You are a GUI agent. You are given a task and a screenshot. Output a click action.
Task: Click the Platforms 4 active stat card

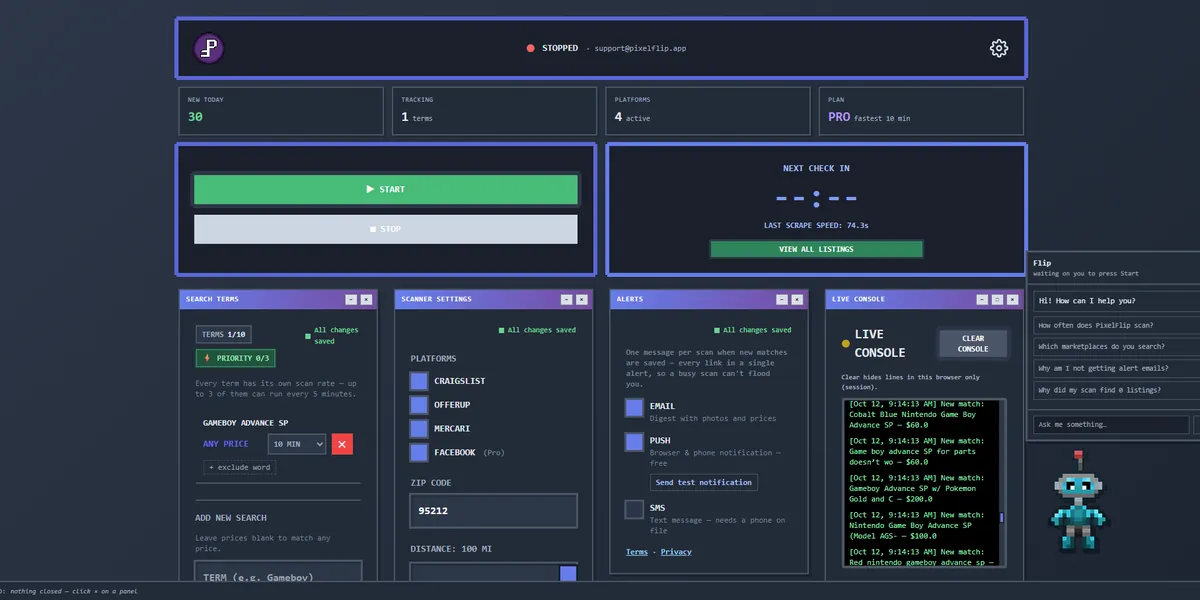[x=707, y=111]
